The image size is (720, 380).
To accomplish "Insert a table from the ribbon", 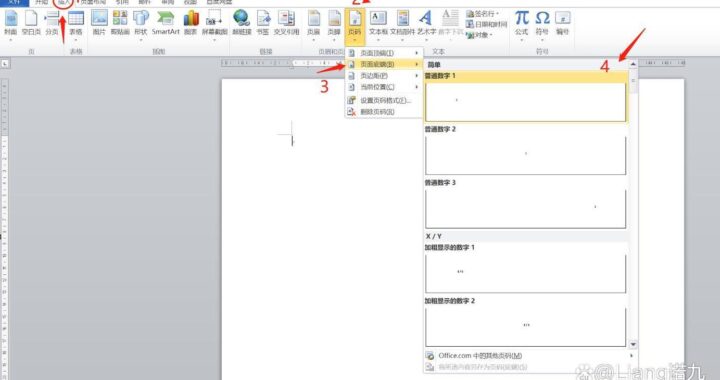I will pyautogui.click(x=76, y=23).
